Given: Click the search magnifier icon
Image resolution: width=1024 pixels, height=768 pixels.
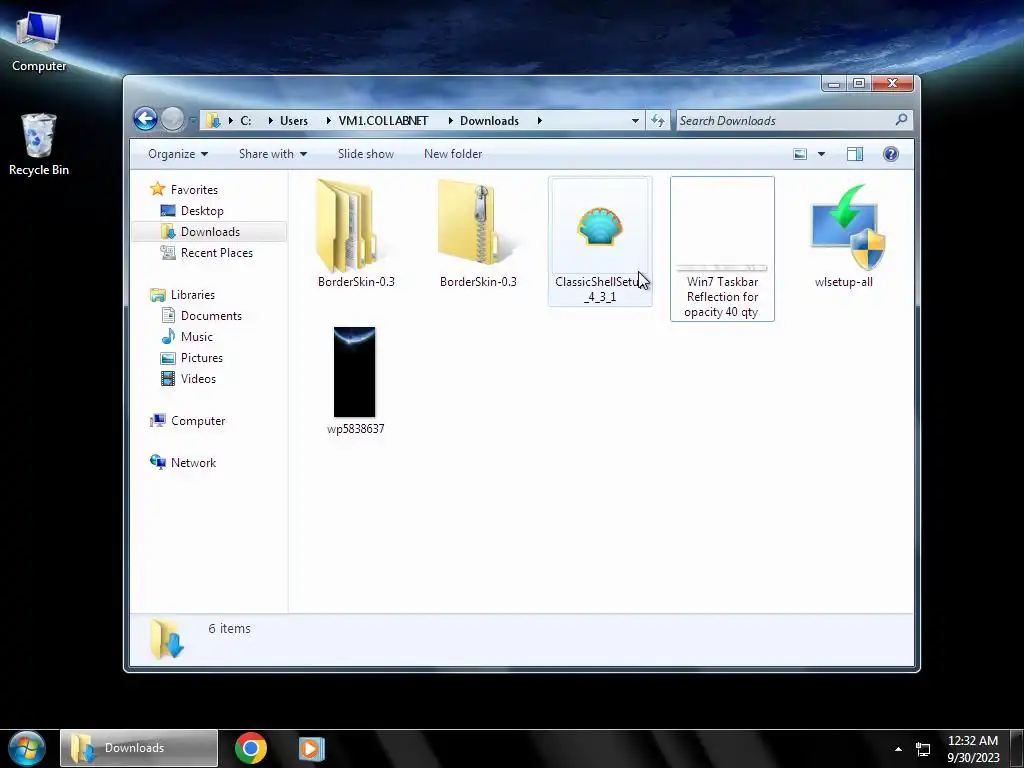Looking at the screenshot, I should pos(901,120).
